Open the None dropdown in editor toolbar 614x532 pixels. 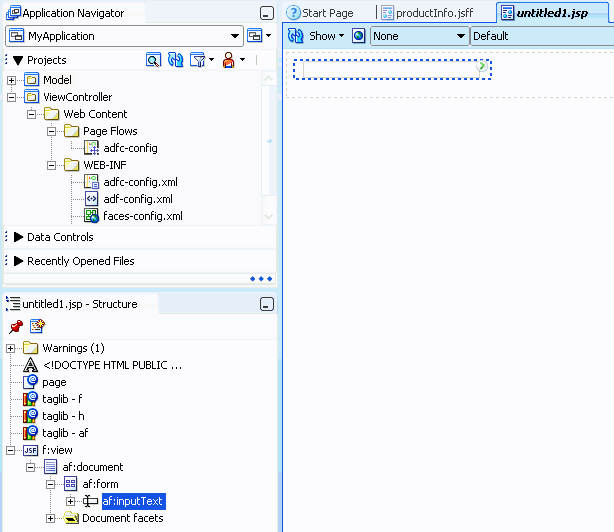tap(419, 36)
